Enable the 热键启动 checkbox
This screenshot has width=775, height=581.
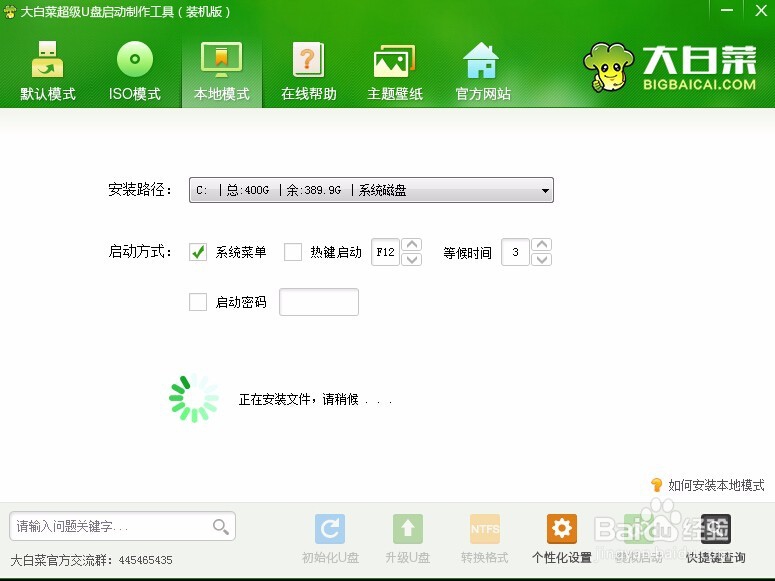(293, 252)
